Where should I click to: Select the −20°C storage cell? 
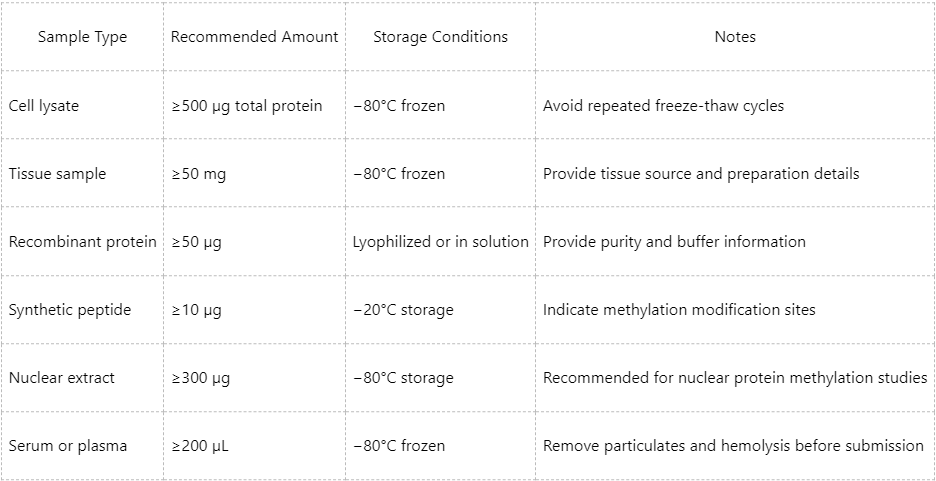click(403, 309)
